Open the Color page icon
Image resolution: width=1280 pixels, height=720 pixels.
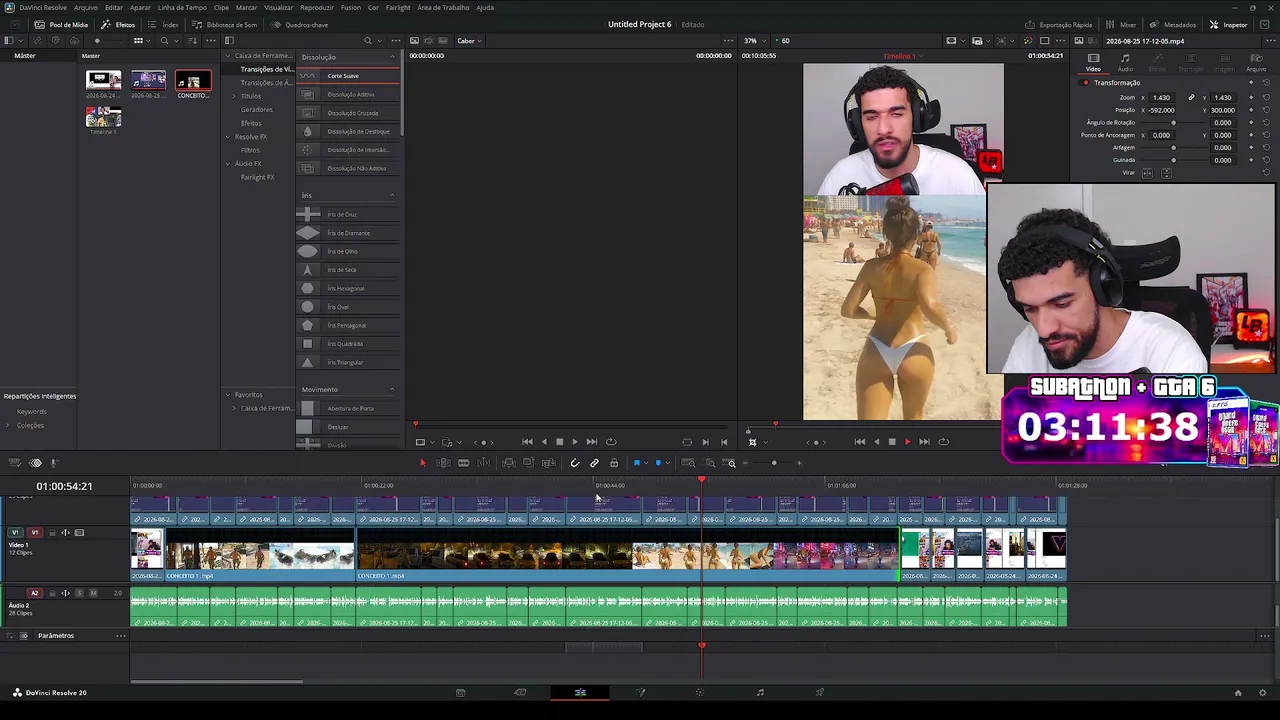(700, 692)
